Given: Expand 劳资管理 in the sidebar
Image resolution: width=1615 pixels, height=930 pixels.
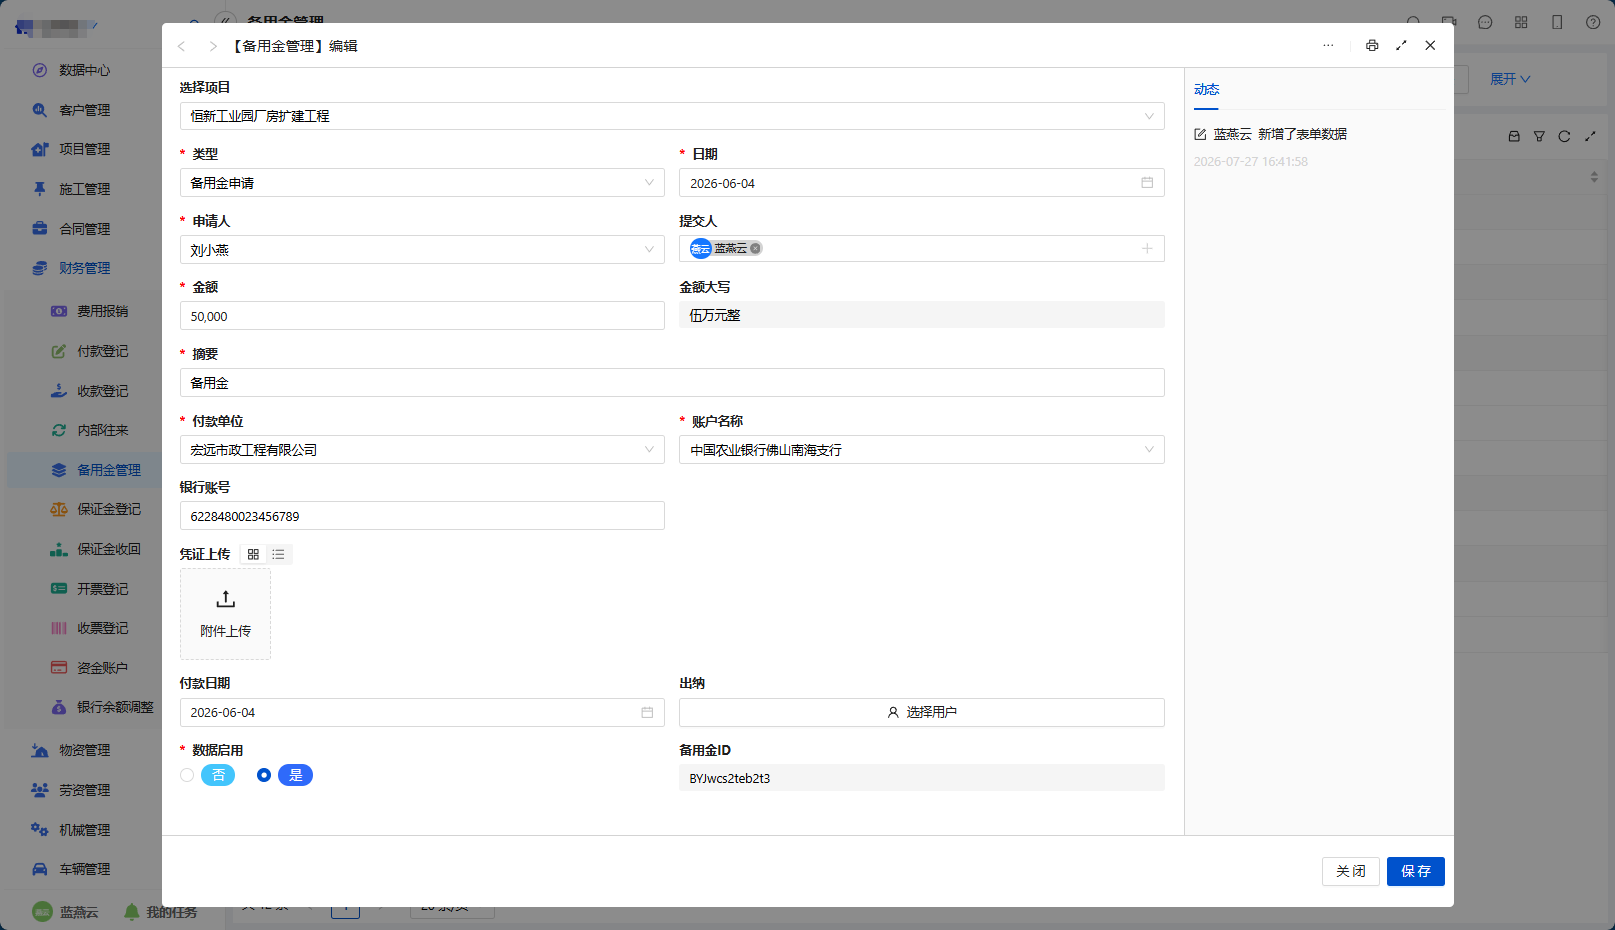Looking at the screenshot, I should tap(84, 790).
